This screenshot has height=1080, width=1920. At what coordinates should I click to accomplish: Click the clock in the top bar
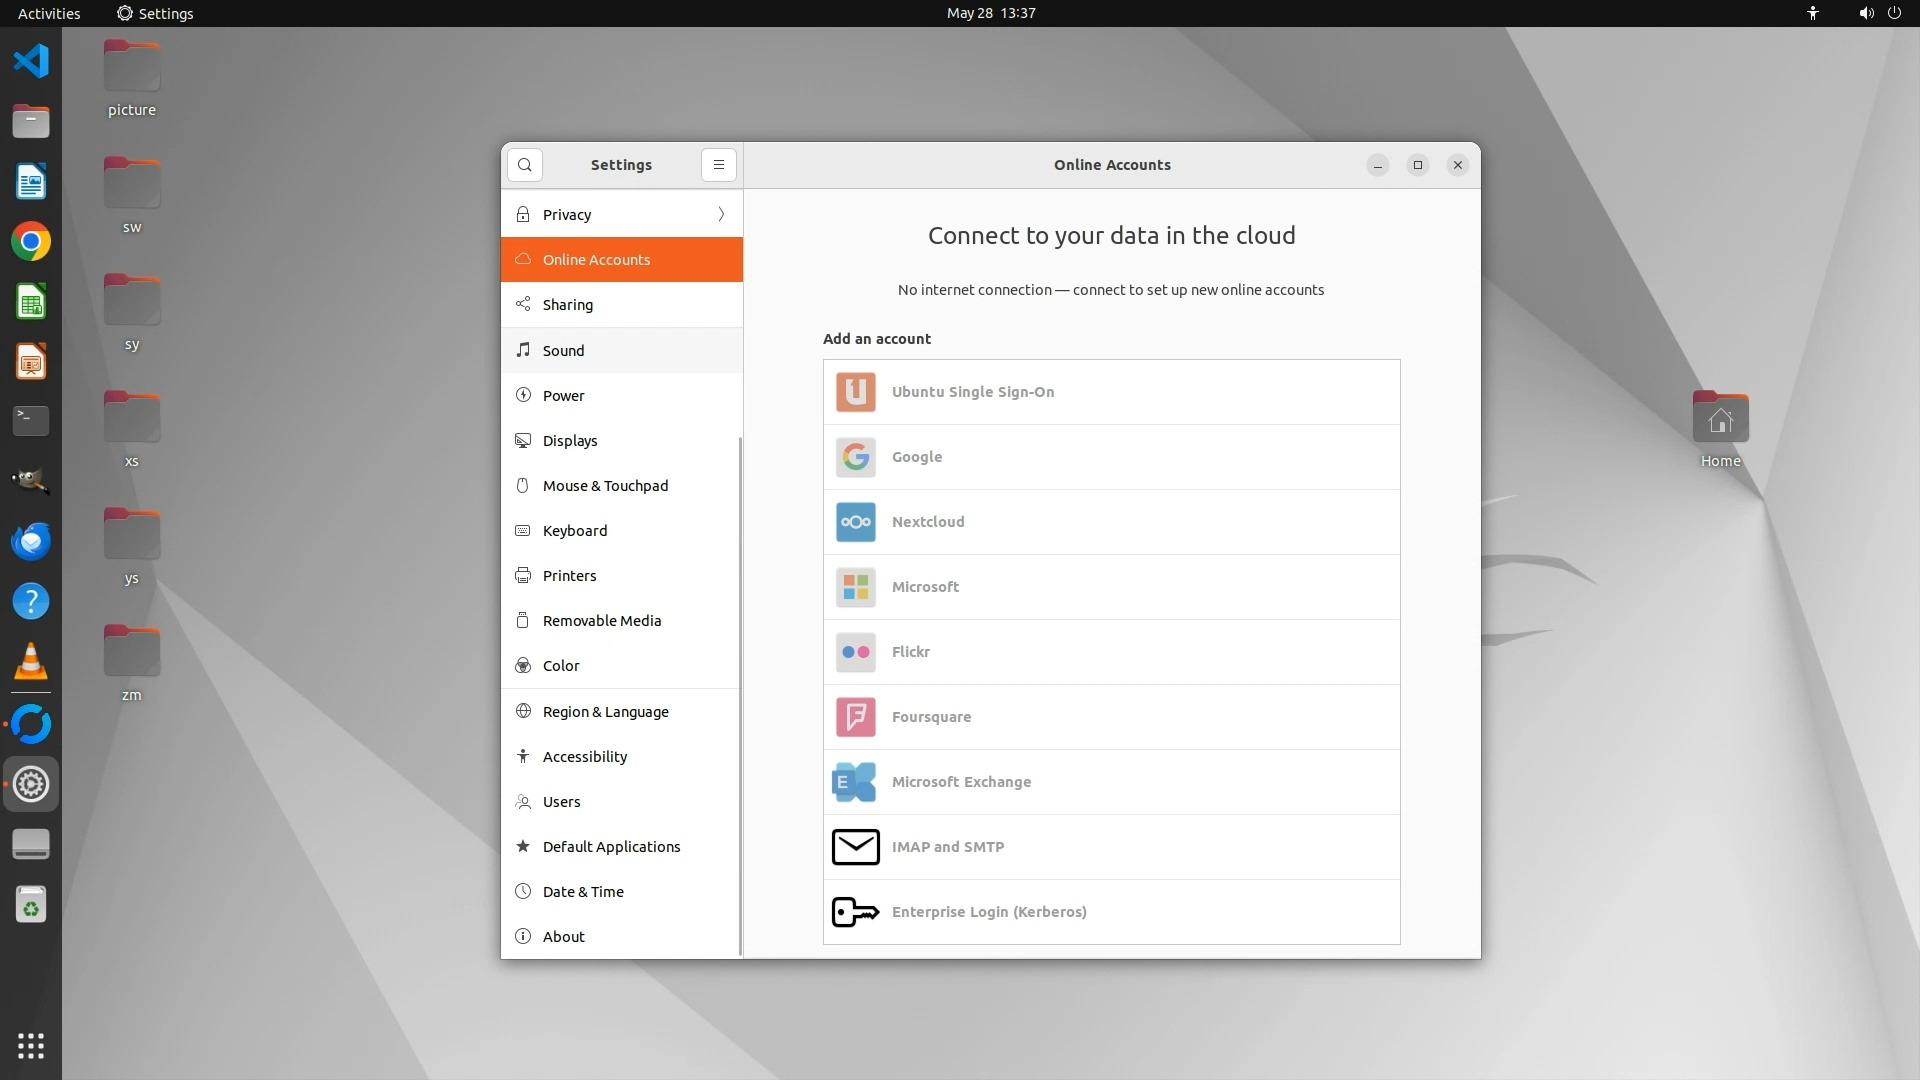pos(990,13)
